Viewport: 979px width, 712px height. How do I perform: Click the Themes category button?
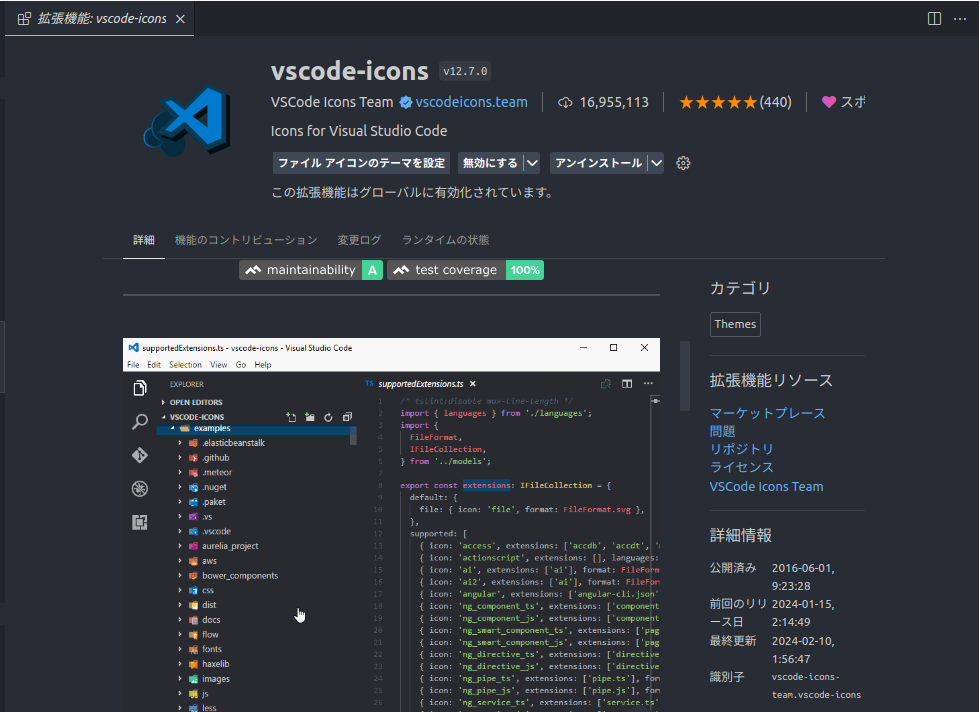coord(735,324)
